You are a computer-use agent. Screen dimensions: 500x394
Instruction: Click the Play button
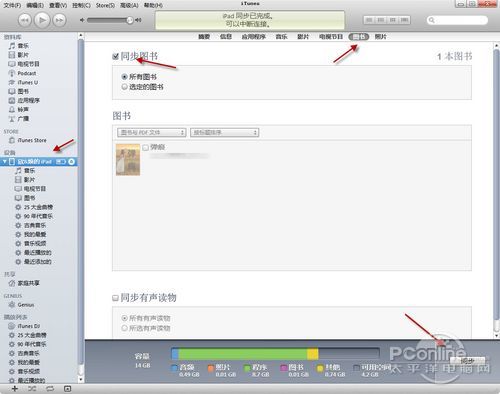coord(42,20)
